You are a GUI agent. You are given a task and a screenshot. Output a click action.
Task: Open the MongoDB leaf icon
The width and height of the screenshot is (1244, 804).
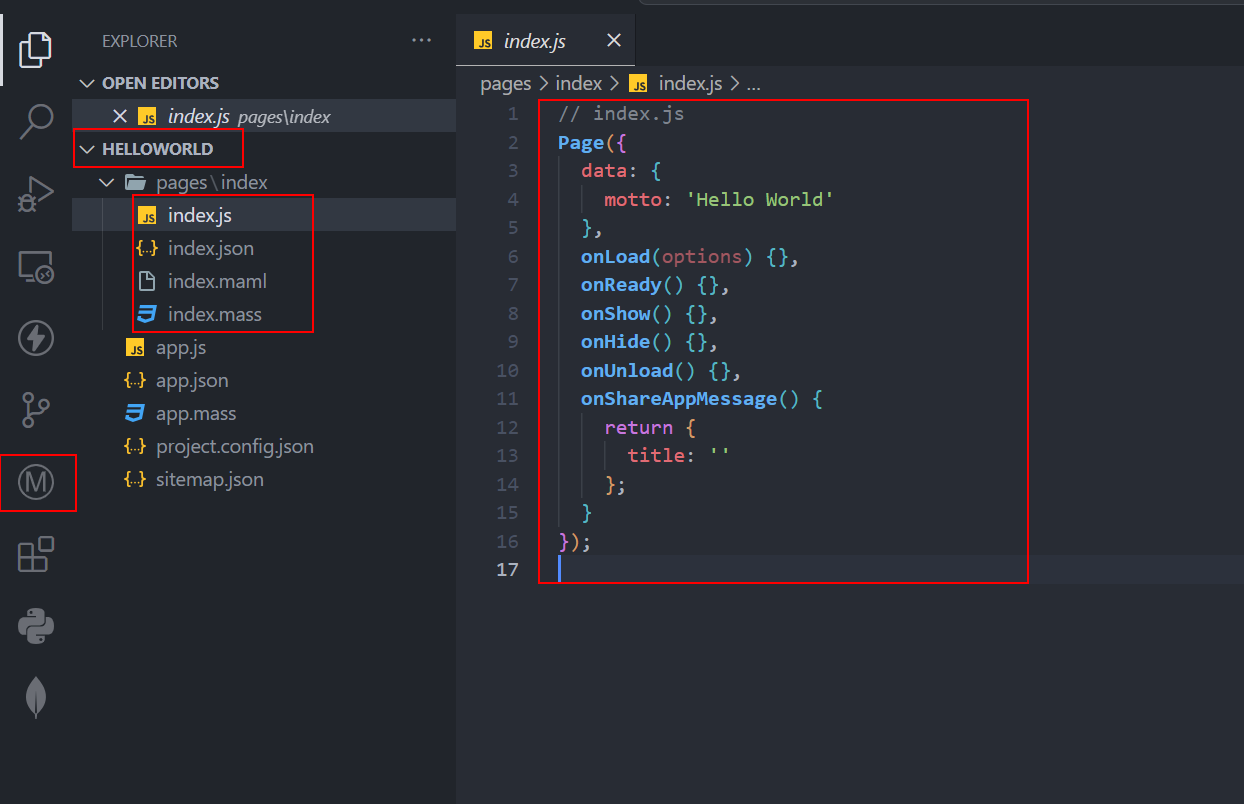click(36, 697)
